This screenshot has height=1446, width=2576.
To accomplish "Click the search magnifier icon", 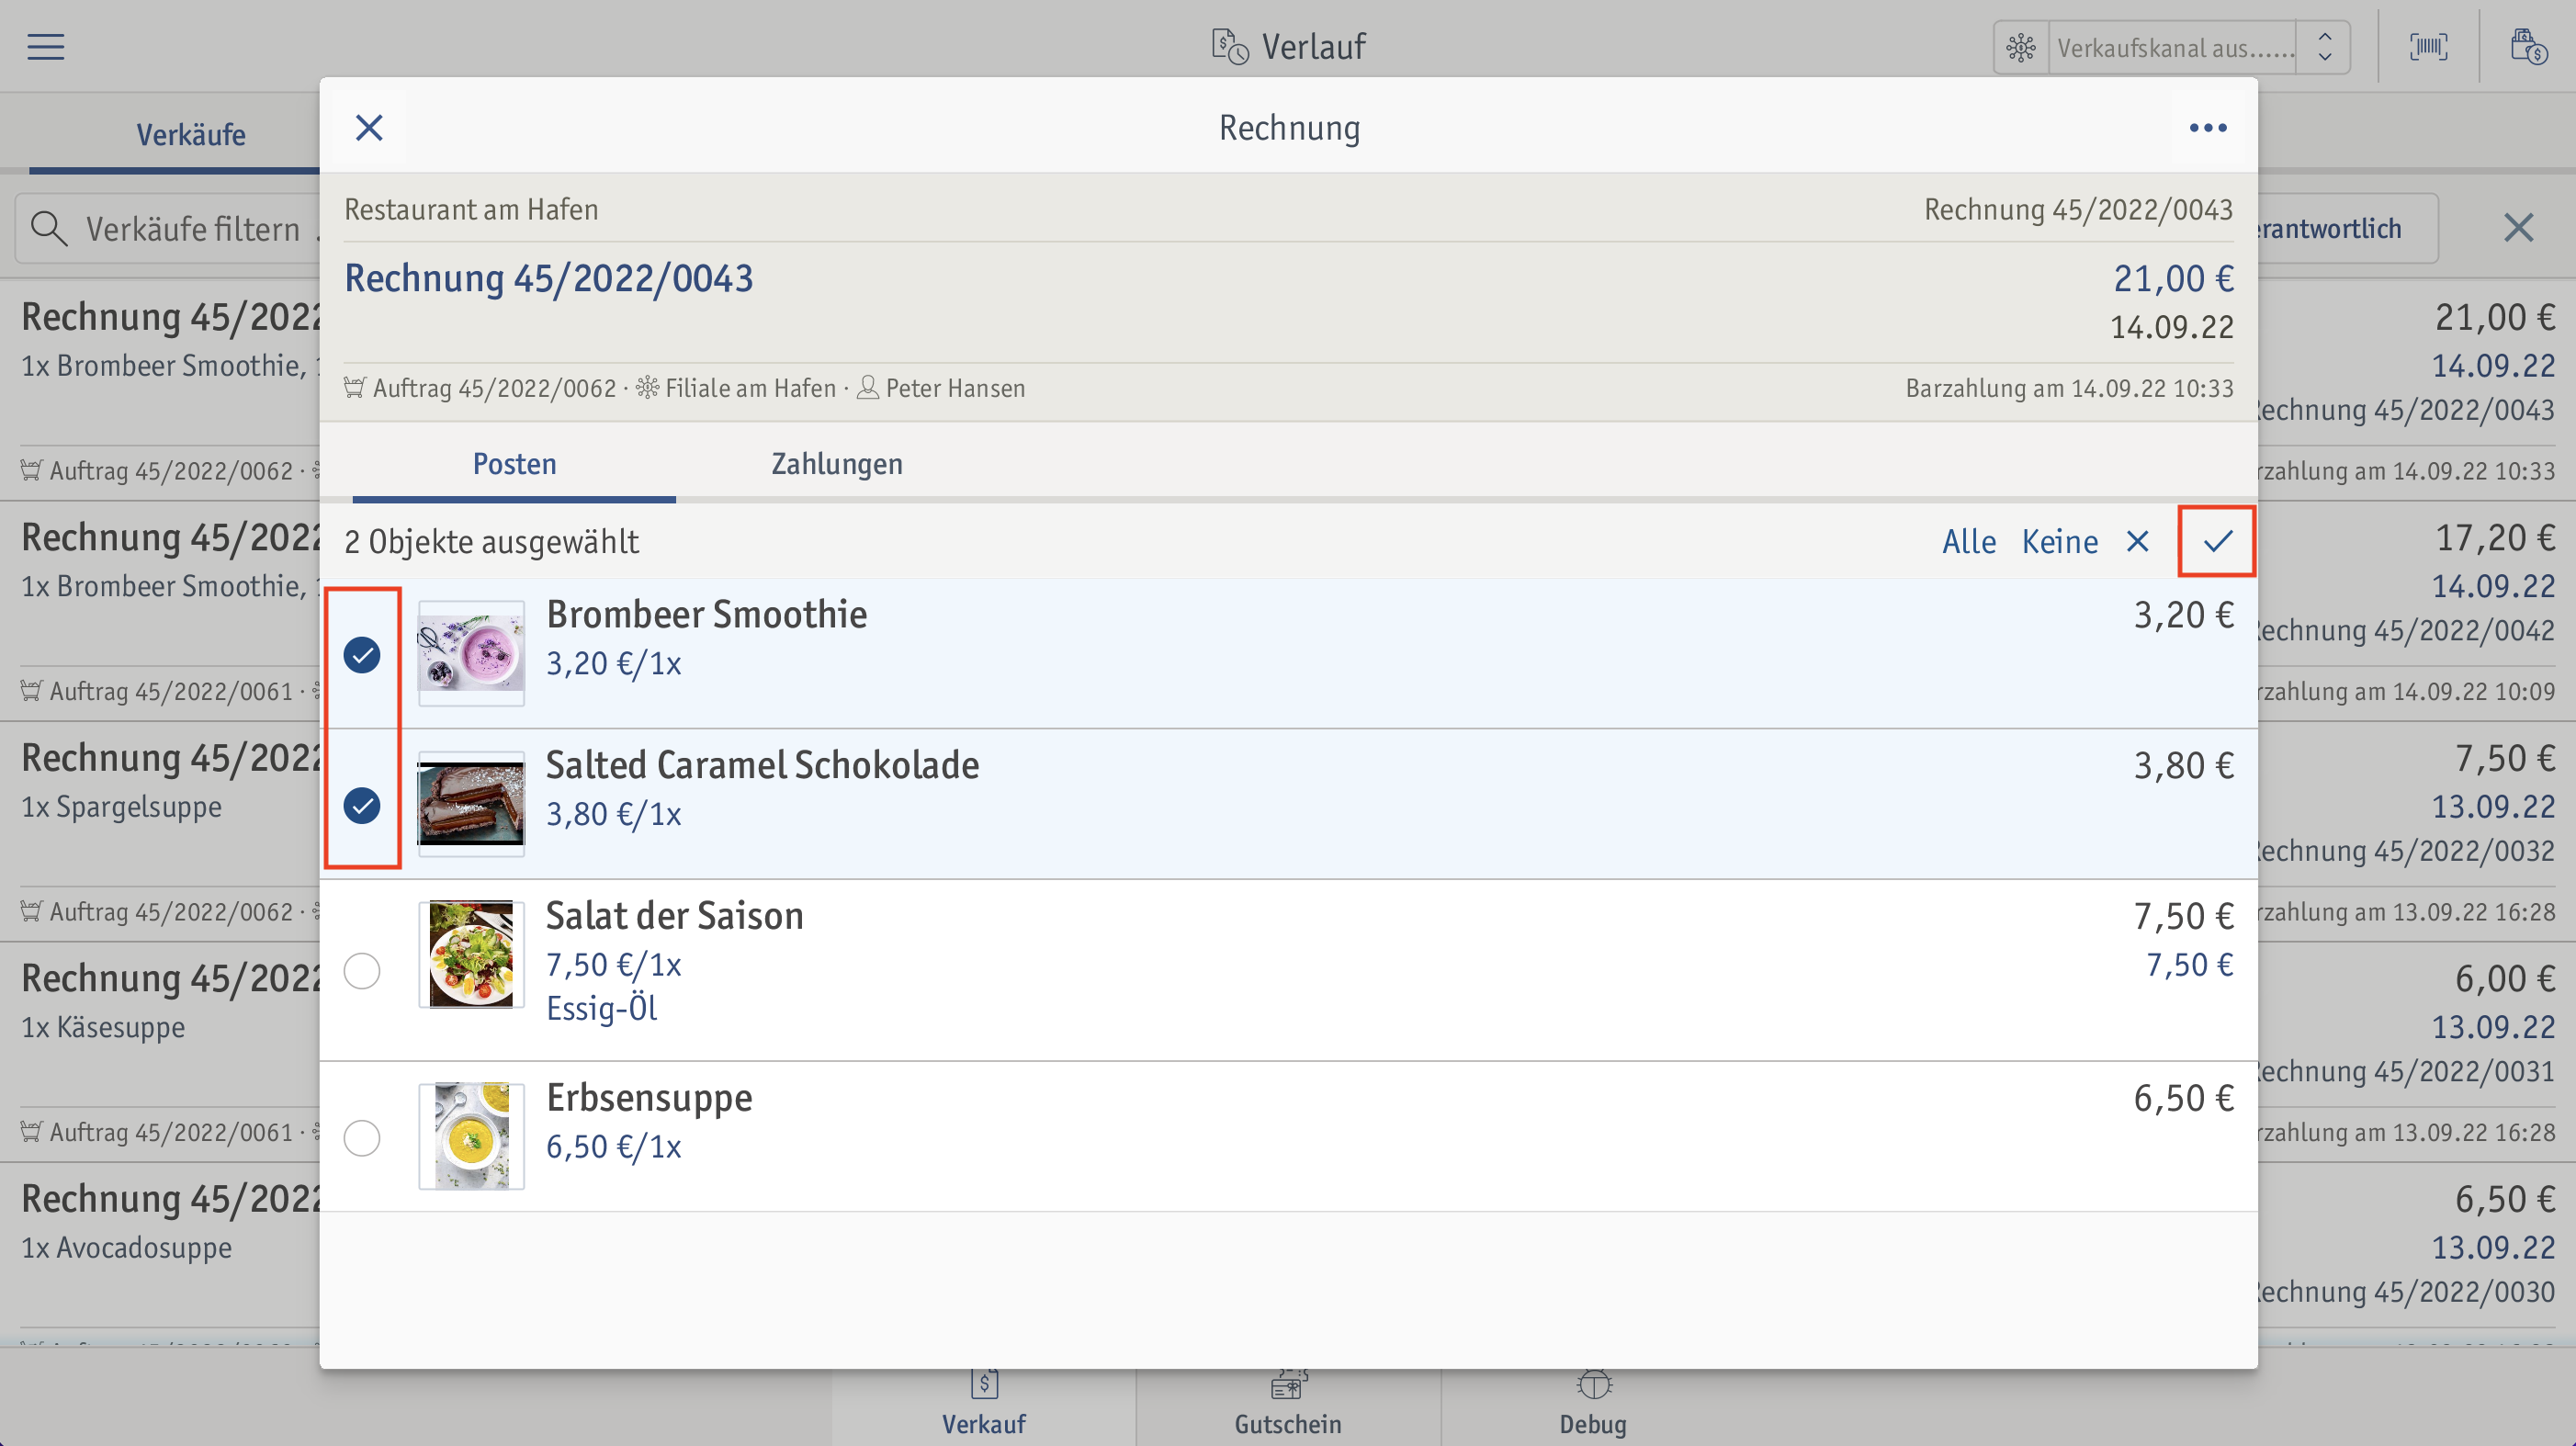I will pos(48,229).
